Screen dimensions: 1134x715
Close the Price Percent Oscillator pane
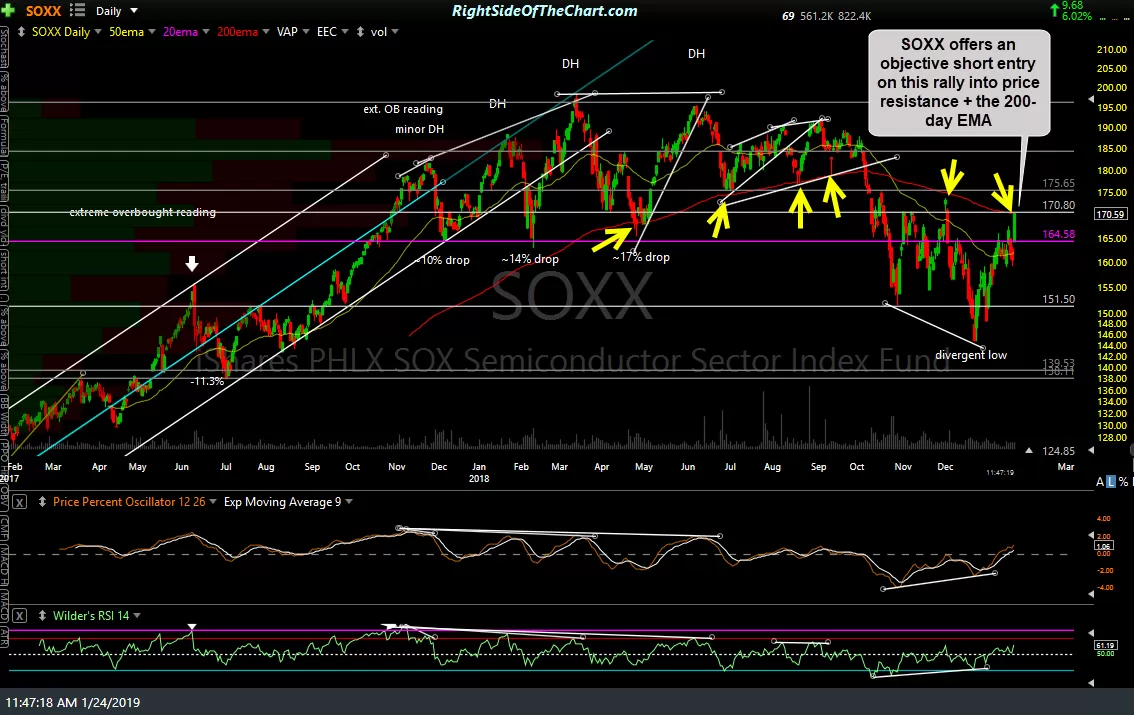[20, 502]
